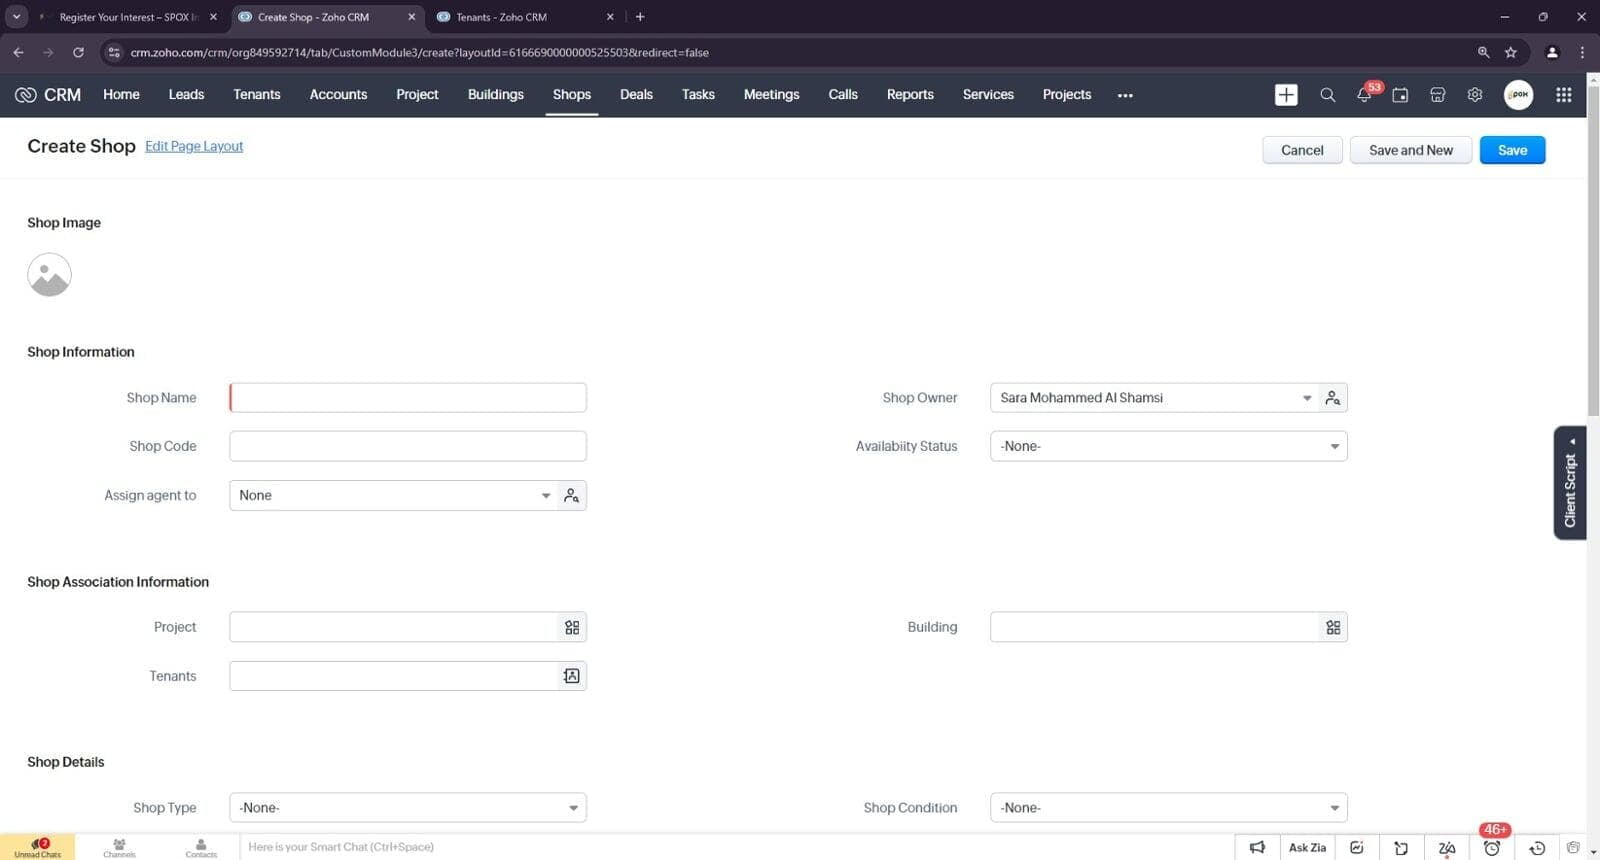This screenshot has height=860, width=1600.
Task: Open the Edit Page Layout link
Action: click(194, 146)
